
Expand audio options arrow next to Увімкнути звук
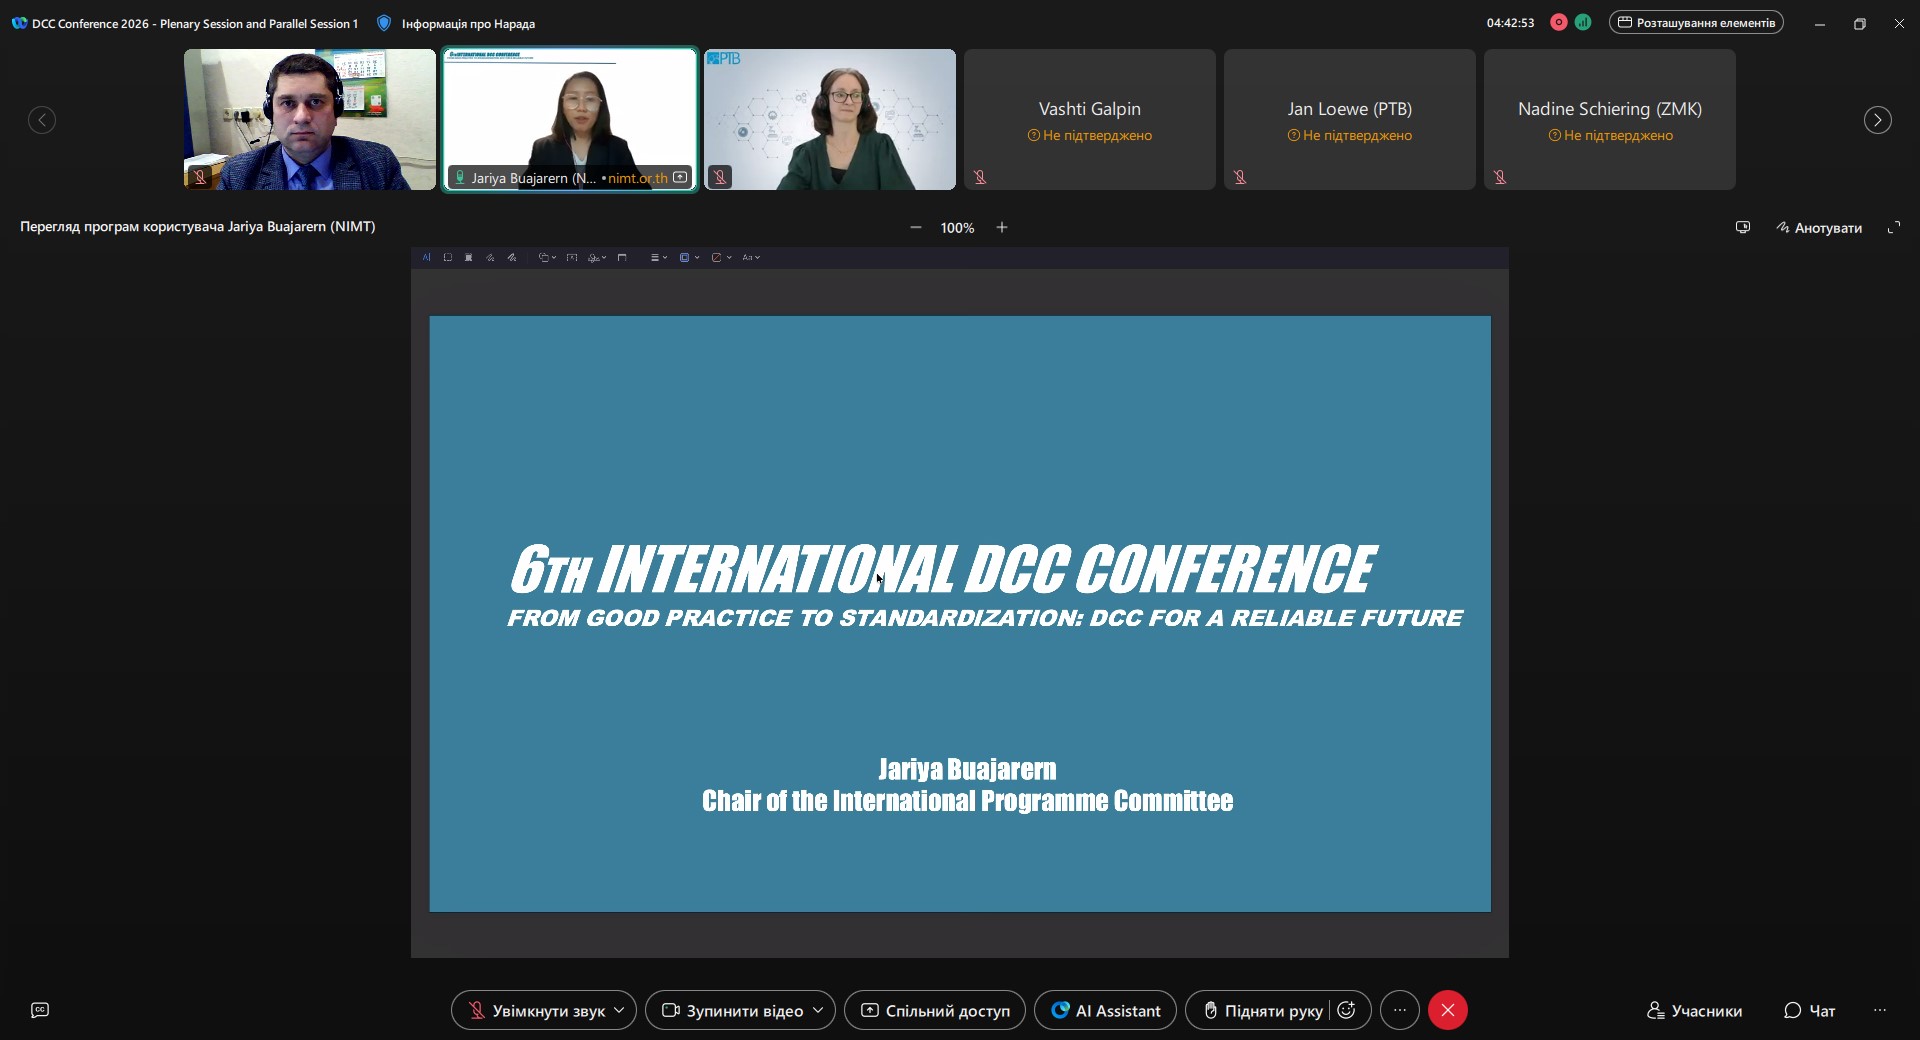619,1010
